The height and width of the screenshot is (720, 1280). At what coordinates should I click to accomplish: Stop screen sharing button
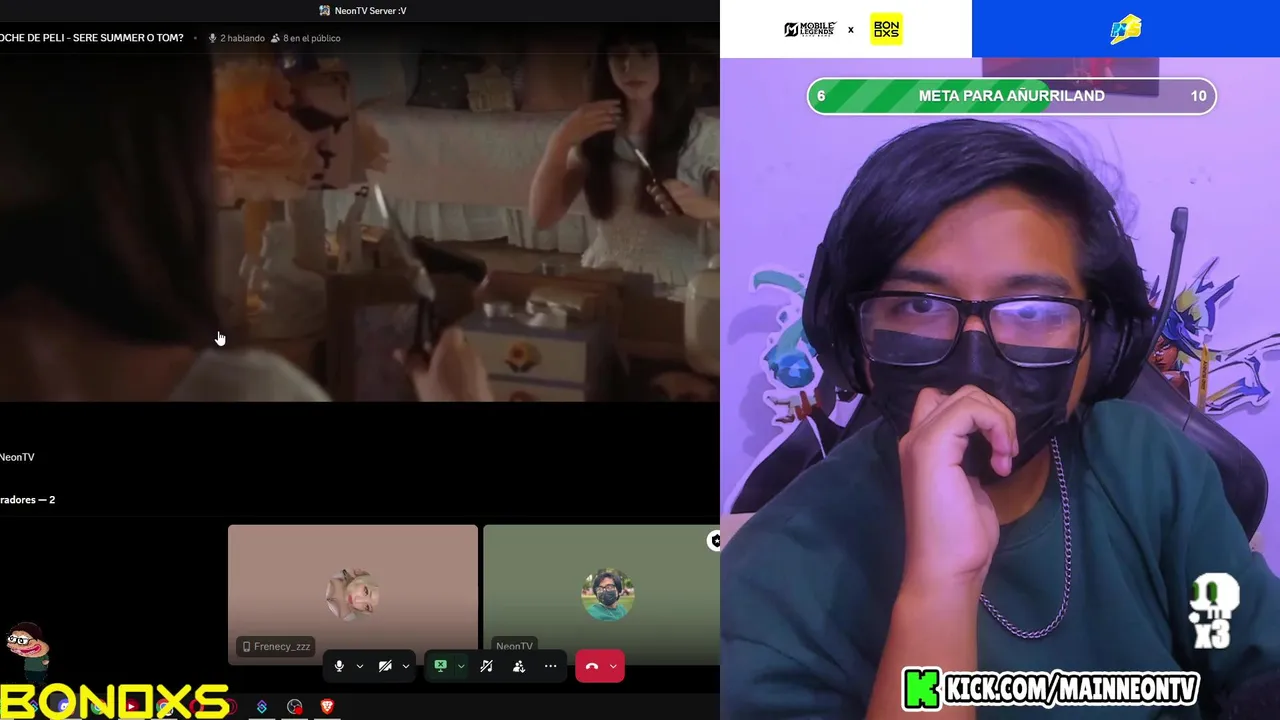coord(440,666)
